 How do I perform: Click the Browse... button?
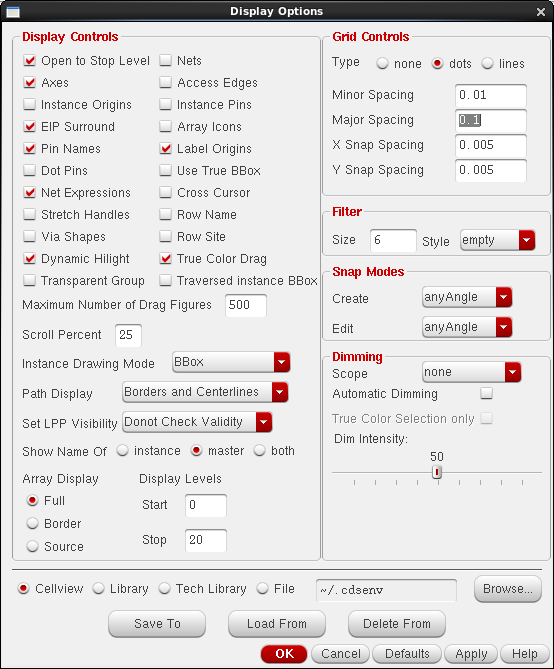tap(507, 589)
